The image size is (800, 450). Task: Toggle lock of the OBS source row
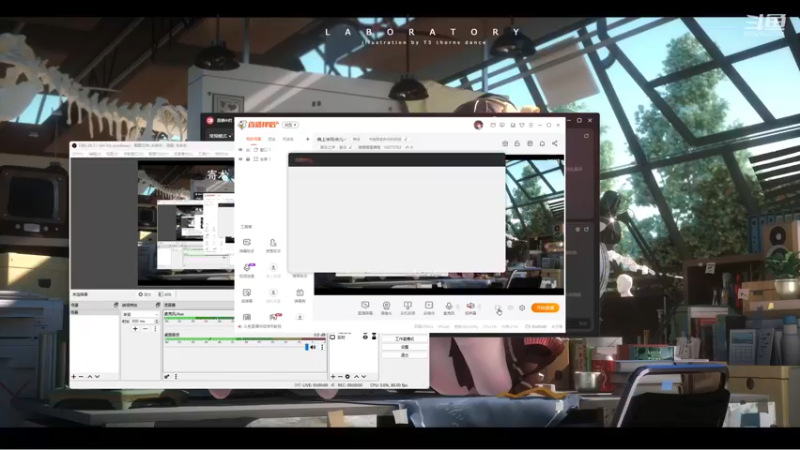[x=374, y=336]
